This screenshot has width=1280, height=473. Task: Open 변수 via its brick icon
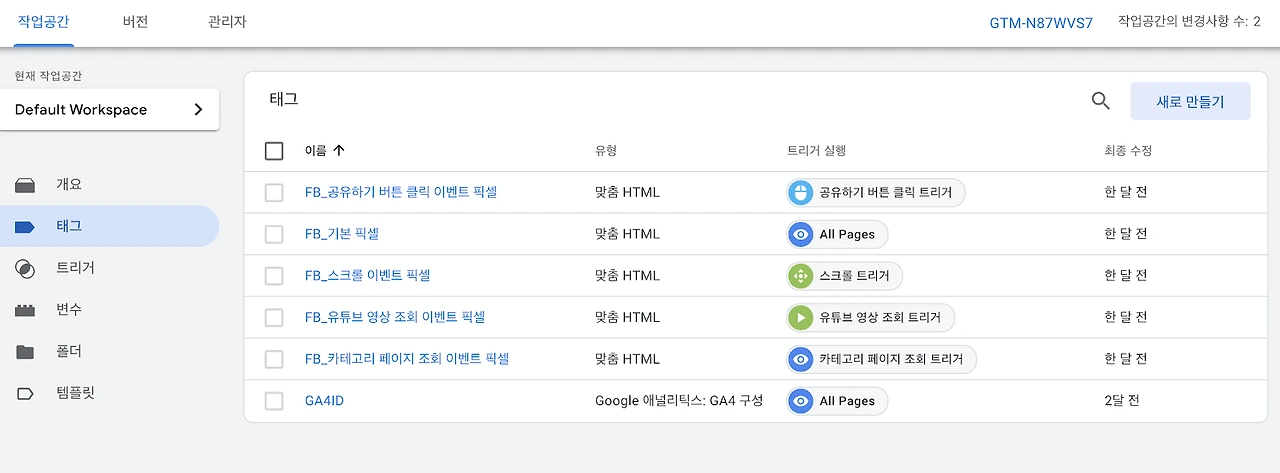(x=25, y=310)
